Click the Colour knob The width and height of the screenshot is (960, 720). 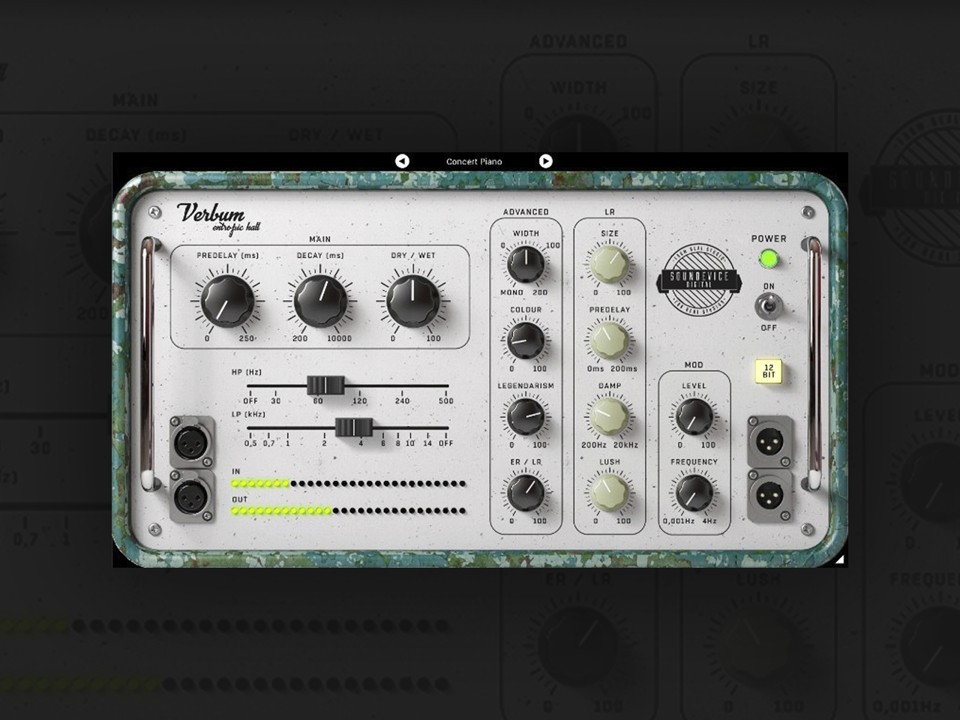(x=526, y=340)
